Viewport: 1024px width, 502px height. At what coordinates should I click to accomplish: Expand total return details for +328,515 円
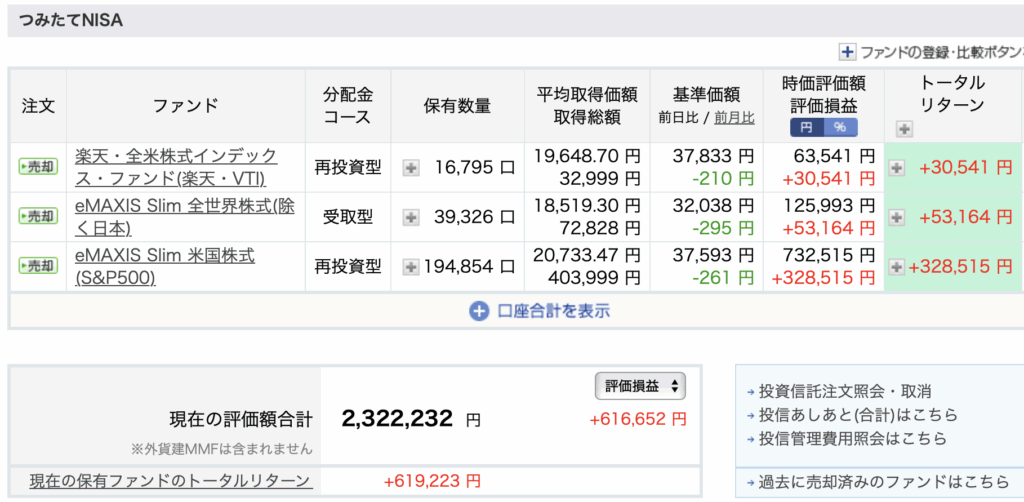pos(896,266)
